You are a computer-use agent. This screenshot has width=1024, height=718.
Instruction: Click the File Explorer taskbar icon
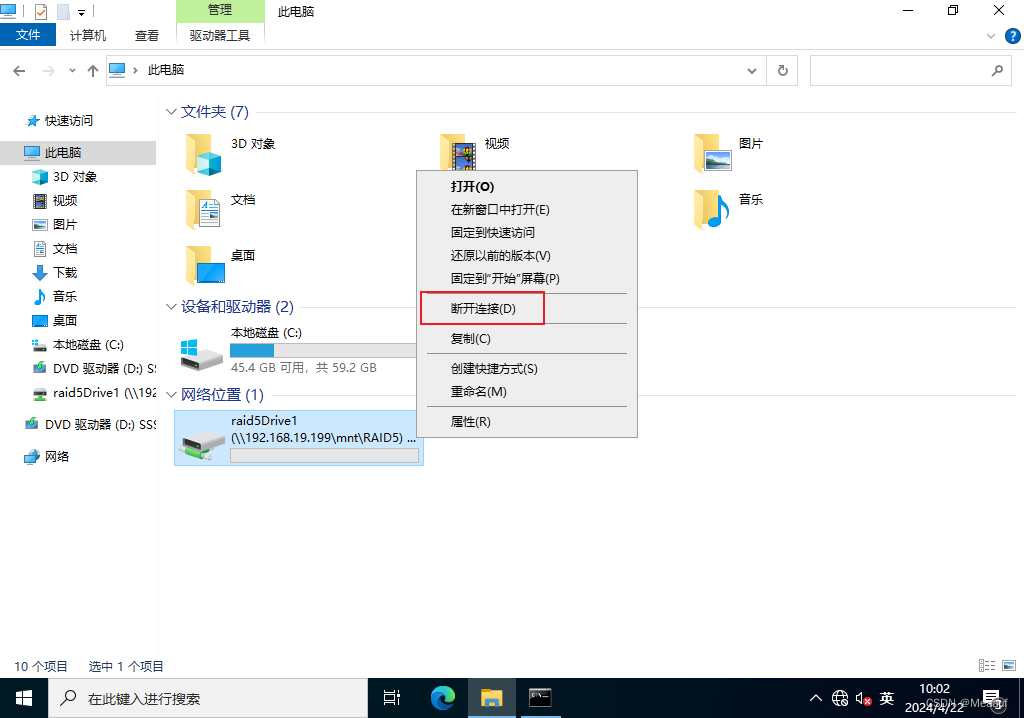coord(492,698)
